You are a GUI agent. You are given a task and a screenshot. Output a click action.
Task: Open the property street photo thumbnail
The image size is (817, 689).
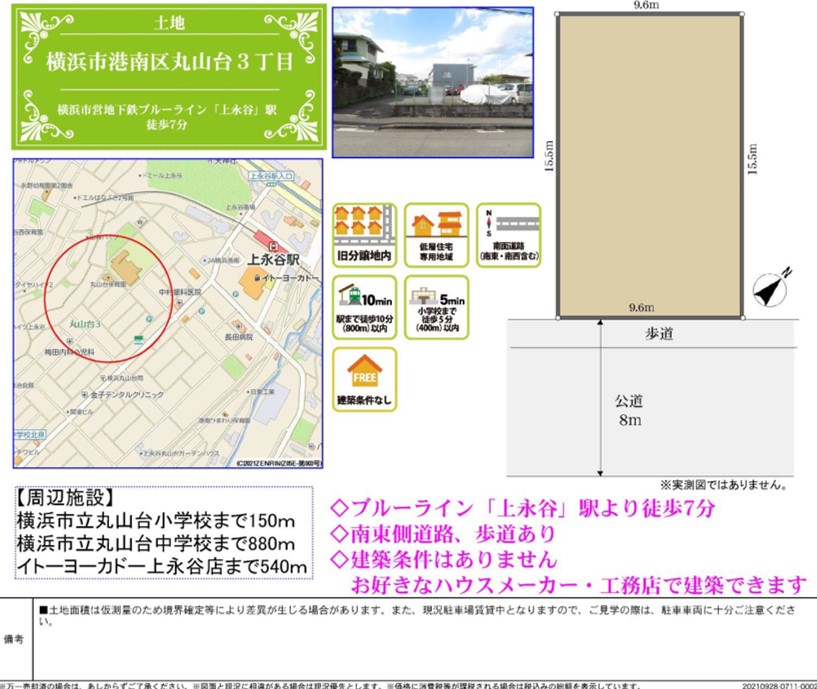point(432,82)
